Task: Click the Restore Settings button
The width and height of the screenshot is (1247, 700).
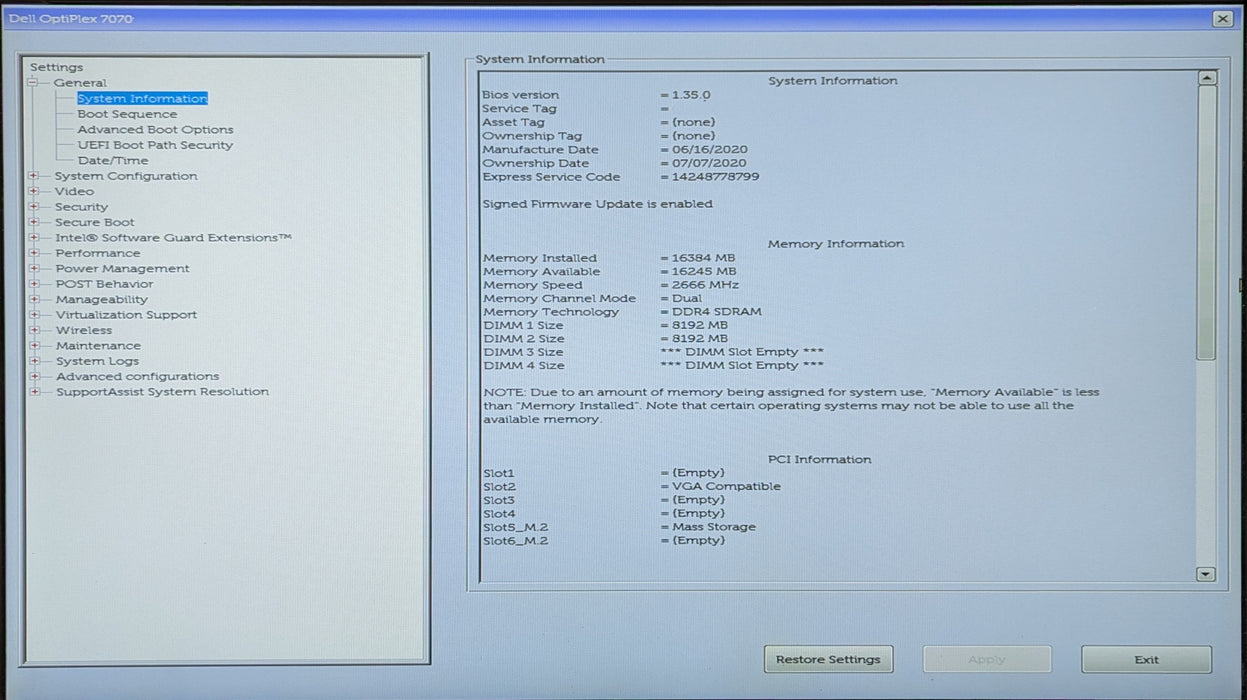Action: pos(828,659)
